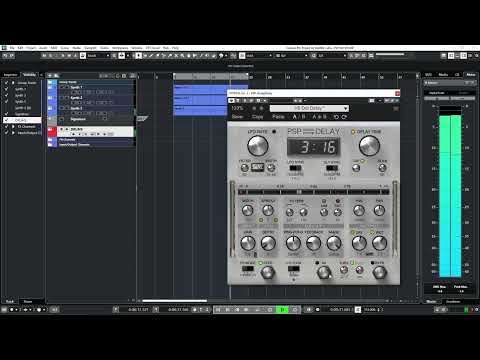The width and height of the screenshot is (480, 360).
Task: Click the 100% plugin zoom value
Action: (x=237, y=108)
